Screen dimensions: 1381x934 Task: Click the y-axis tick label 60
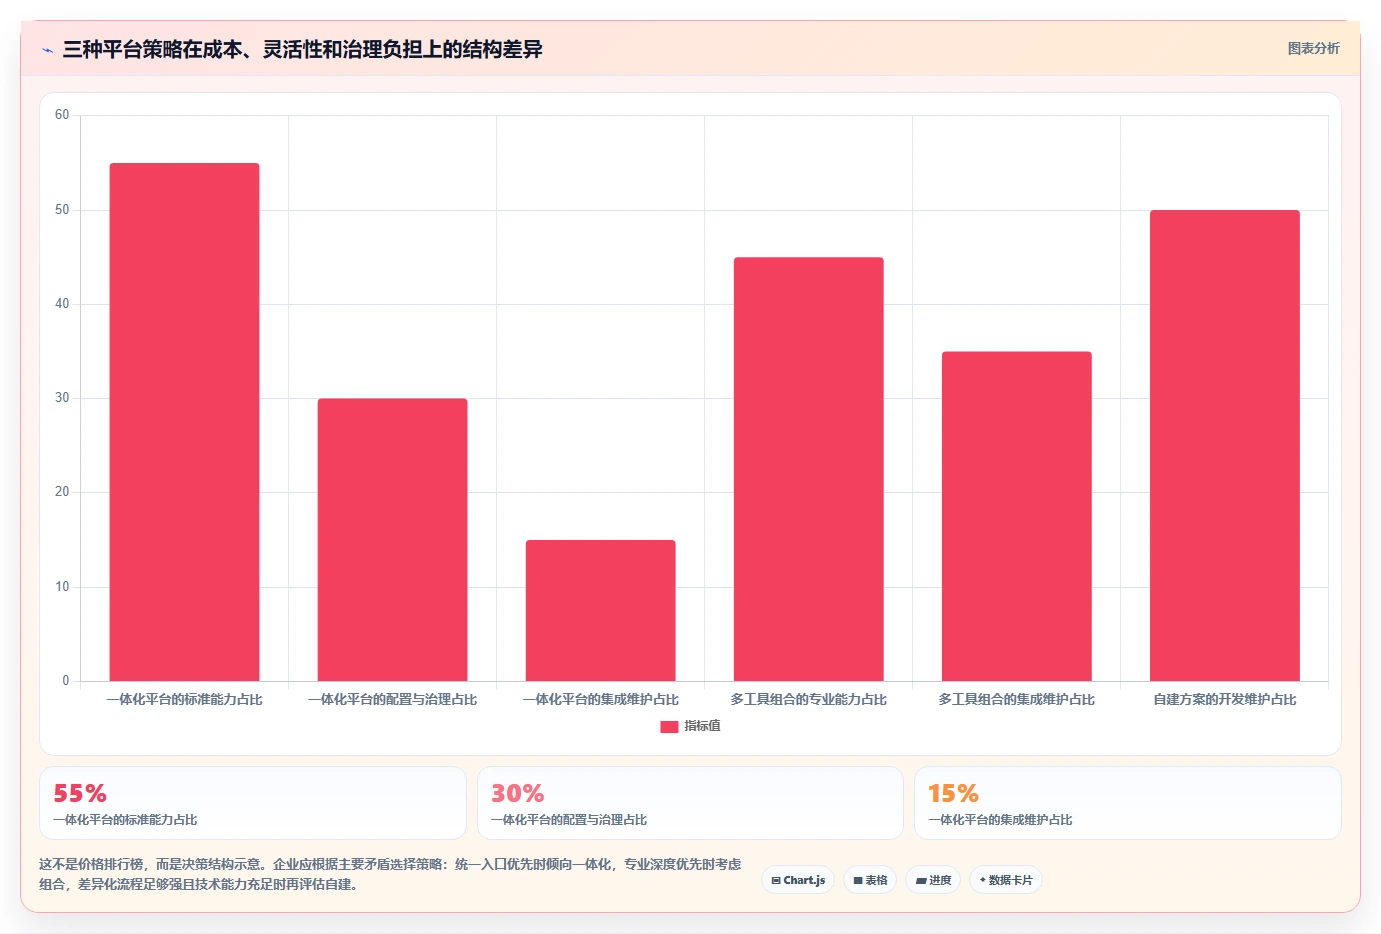[x=62, y=115]
